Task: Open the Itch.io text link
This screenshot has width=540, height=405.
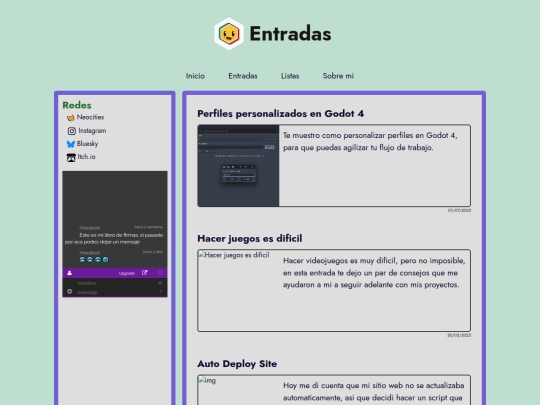Action: pos(86,157)
